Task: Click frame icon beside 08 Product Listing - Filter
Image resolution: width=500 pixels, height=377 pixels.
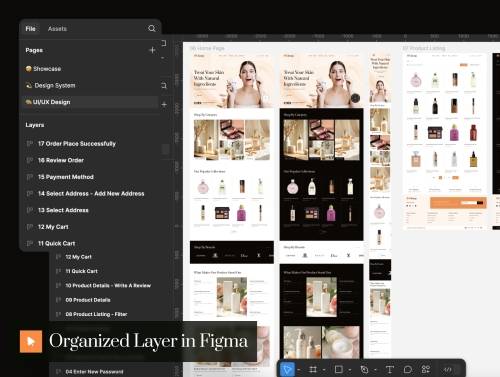Action: tap(58, 314)
